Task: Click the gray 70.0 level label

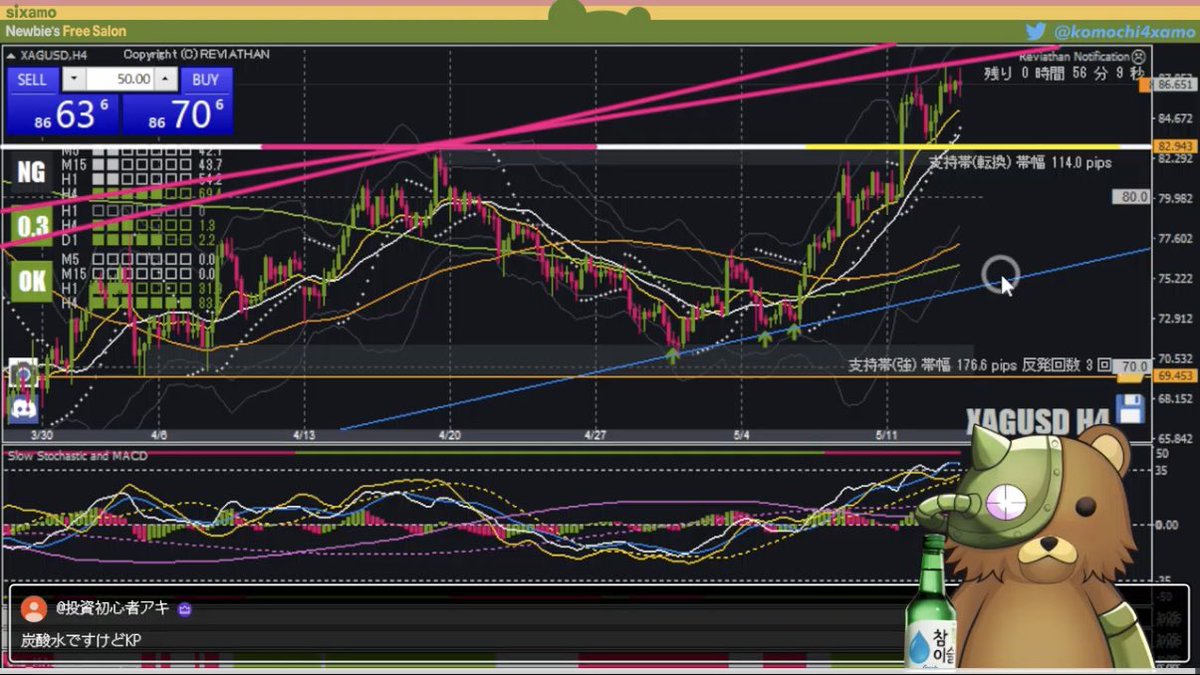Action: click(x=1131, y=367)
